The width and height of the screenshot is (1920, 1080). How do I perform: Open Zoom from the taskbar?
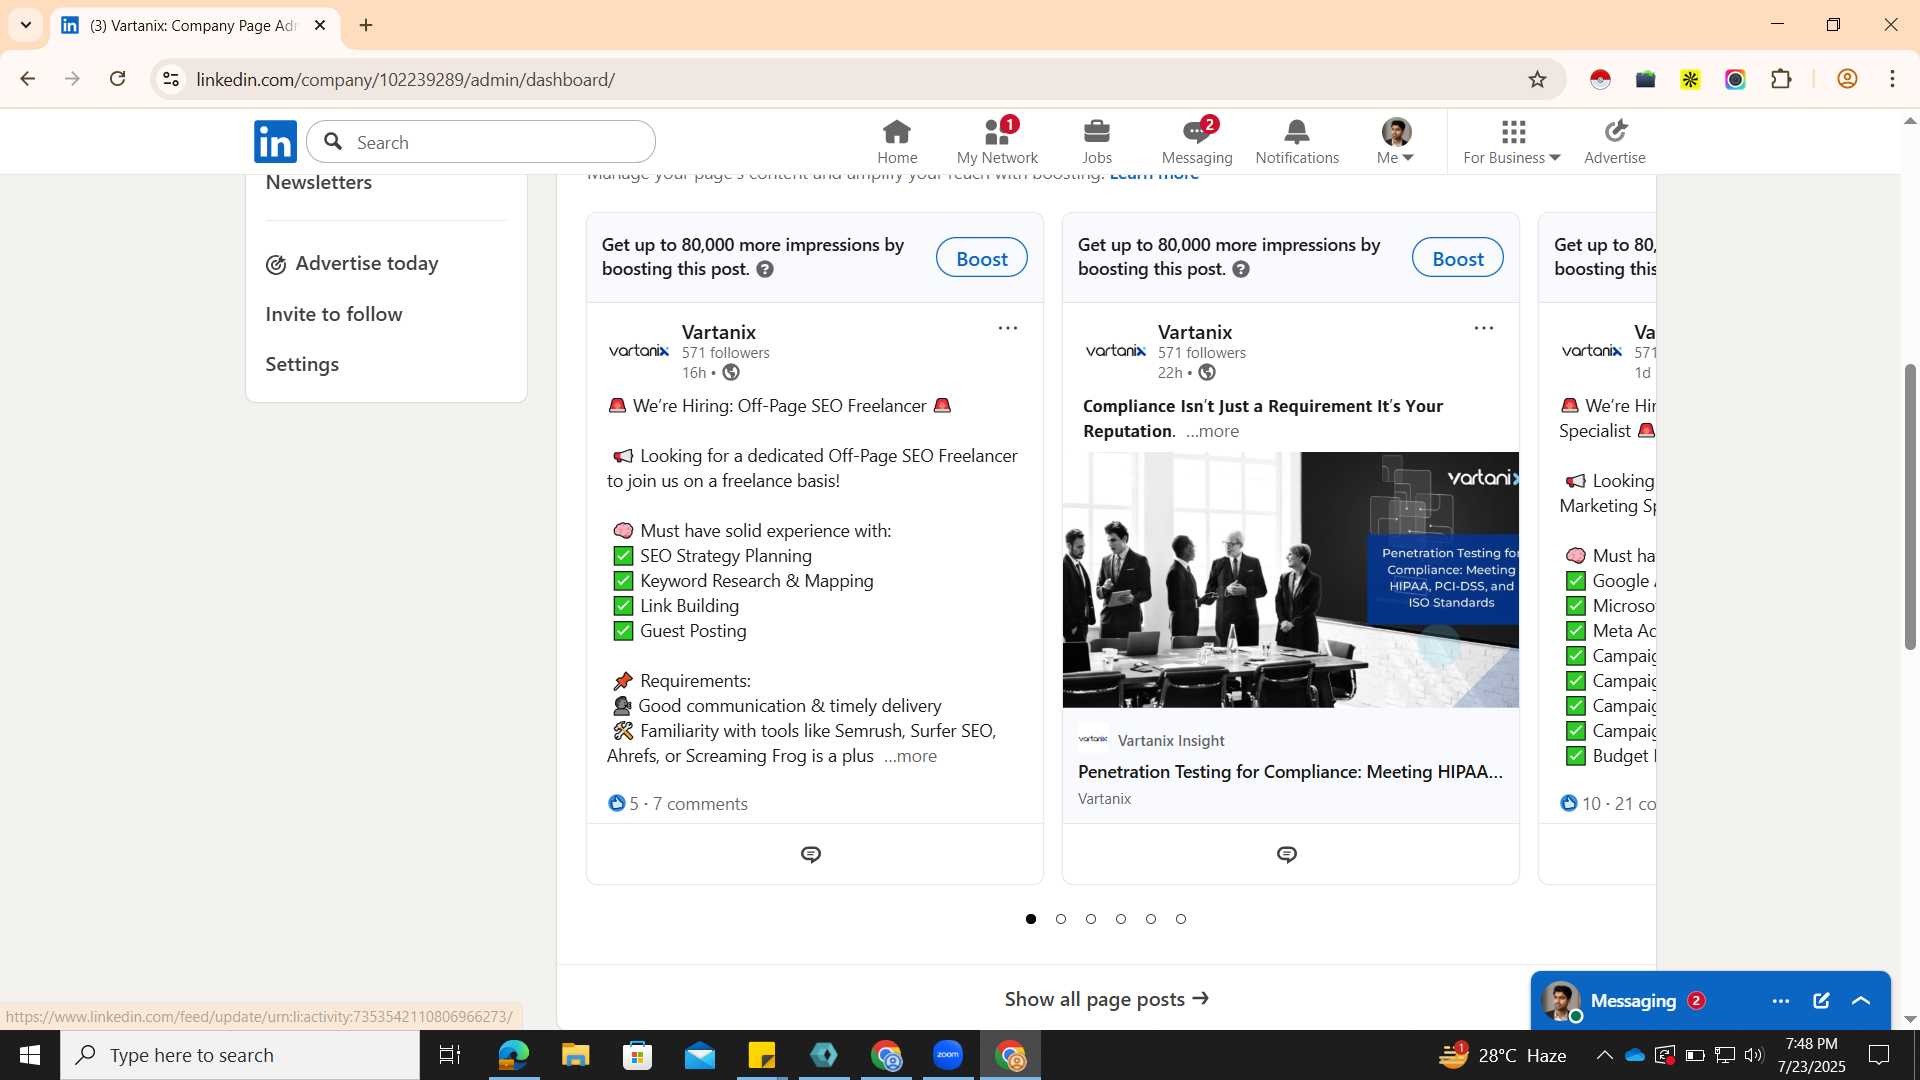click(947, 1055)
